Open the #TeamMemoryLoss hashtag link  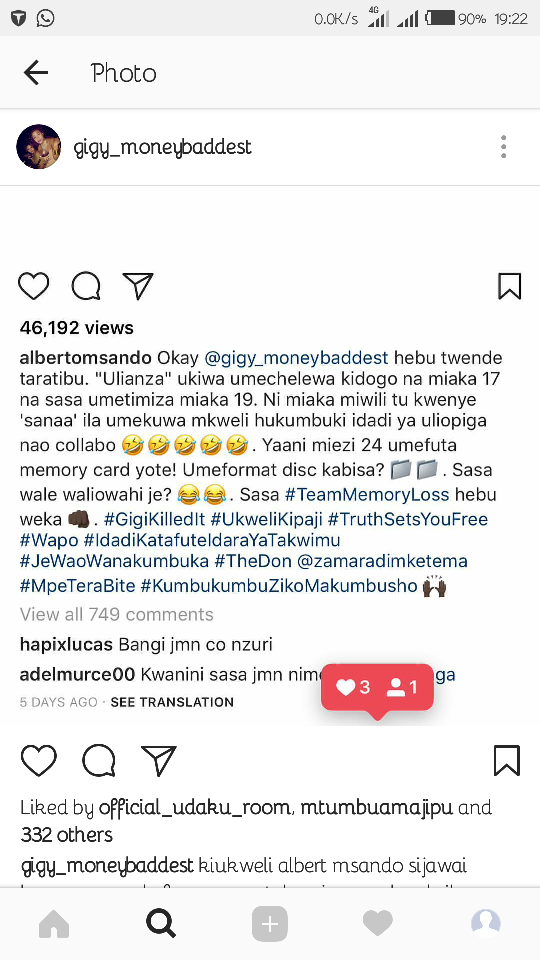coord(367,494)
